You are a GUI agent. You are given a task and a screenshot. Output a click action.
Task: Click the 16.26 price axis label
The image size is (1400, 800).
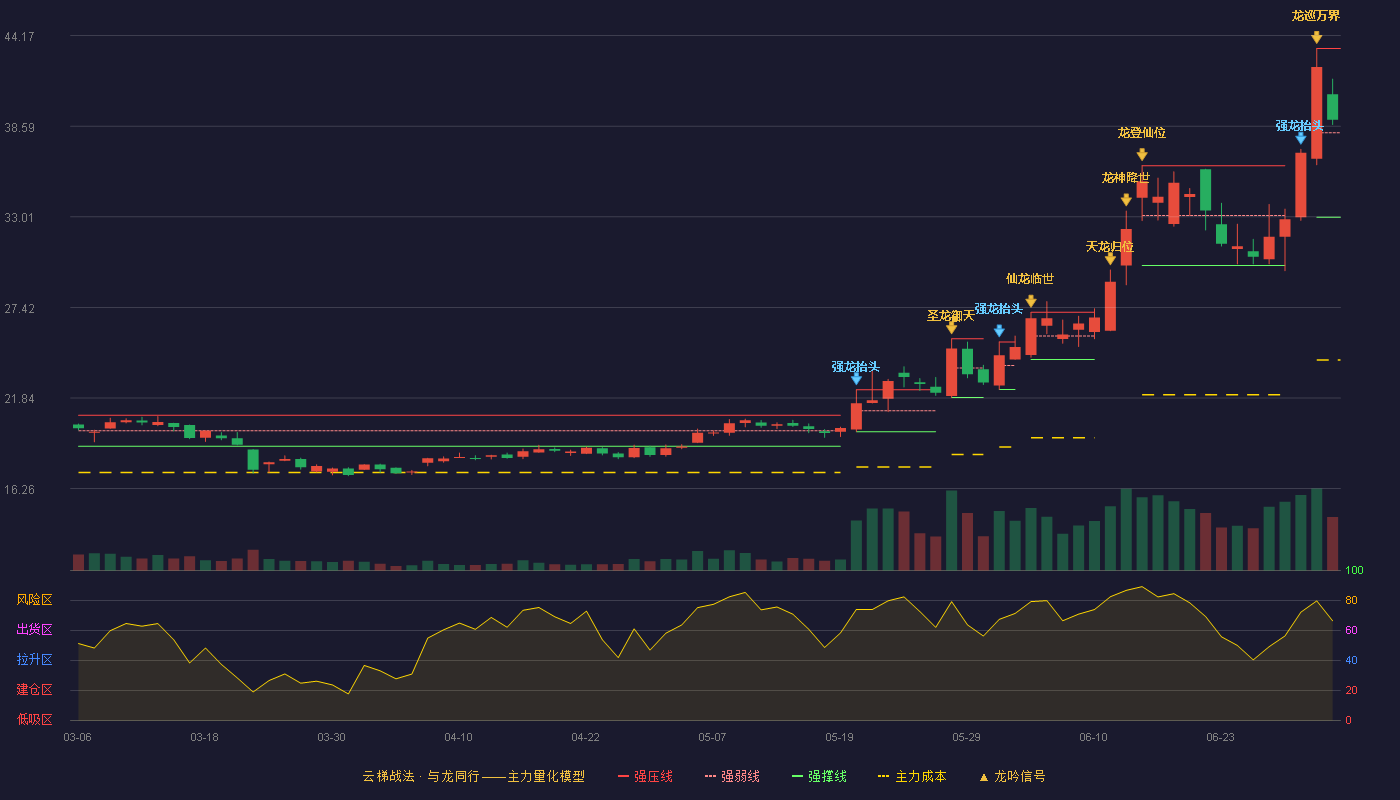coord(20,490)
